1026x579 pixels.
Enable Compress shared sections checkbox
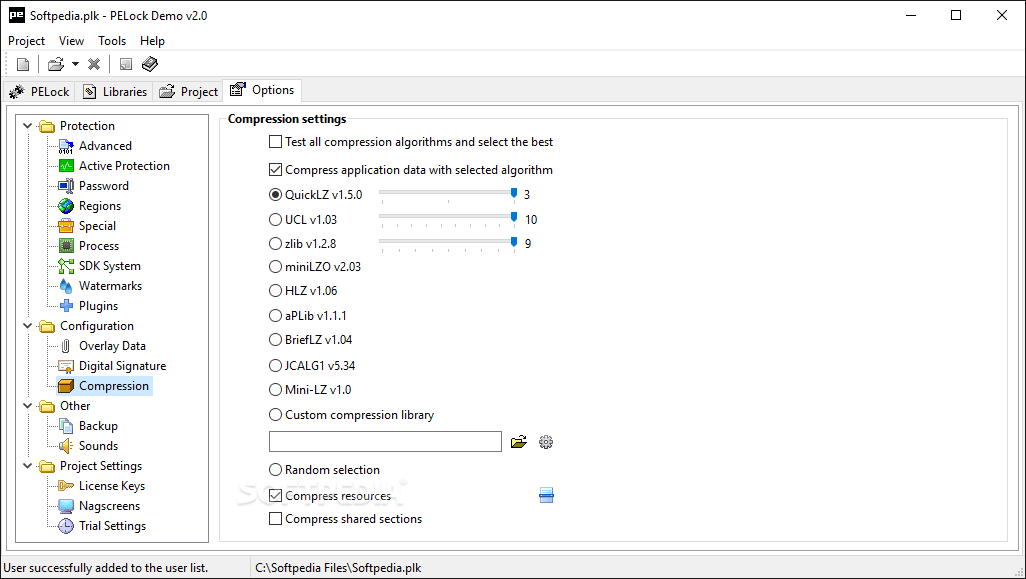pyautogui.click(x=275, y=519)
